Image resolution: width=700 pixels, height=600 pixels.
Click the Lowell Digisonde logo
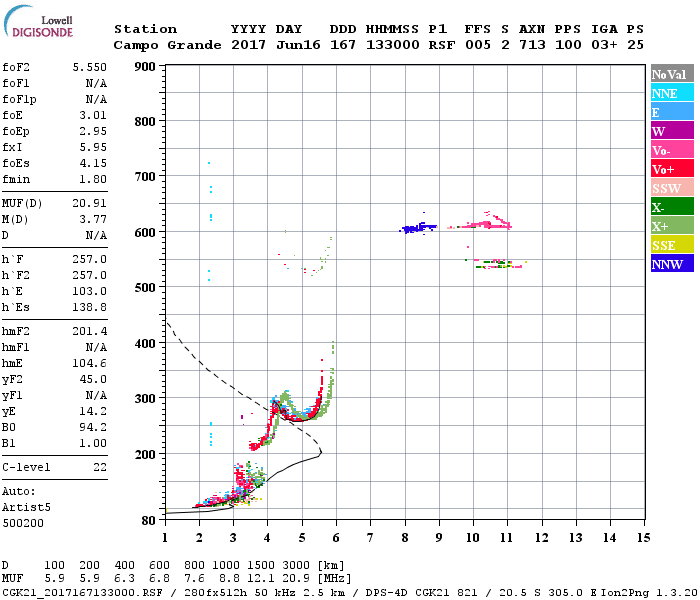click(x=38, y=22)
